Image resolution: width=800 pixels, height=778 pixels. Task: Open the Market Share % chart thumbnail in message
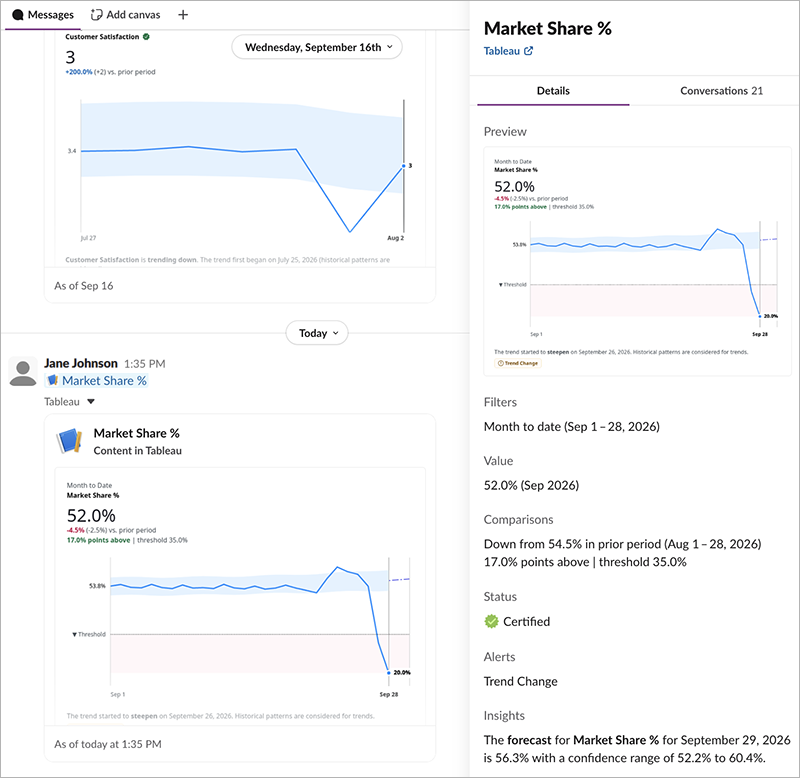tap(240, 595)
